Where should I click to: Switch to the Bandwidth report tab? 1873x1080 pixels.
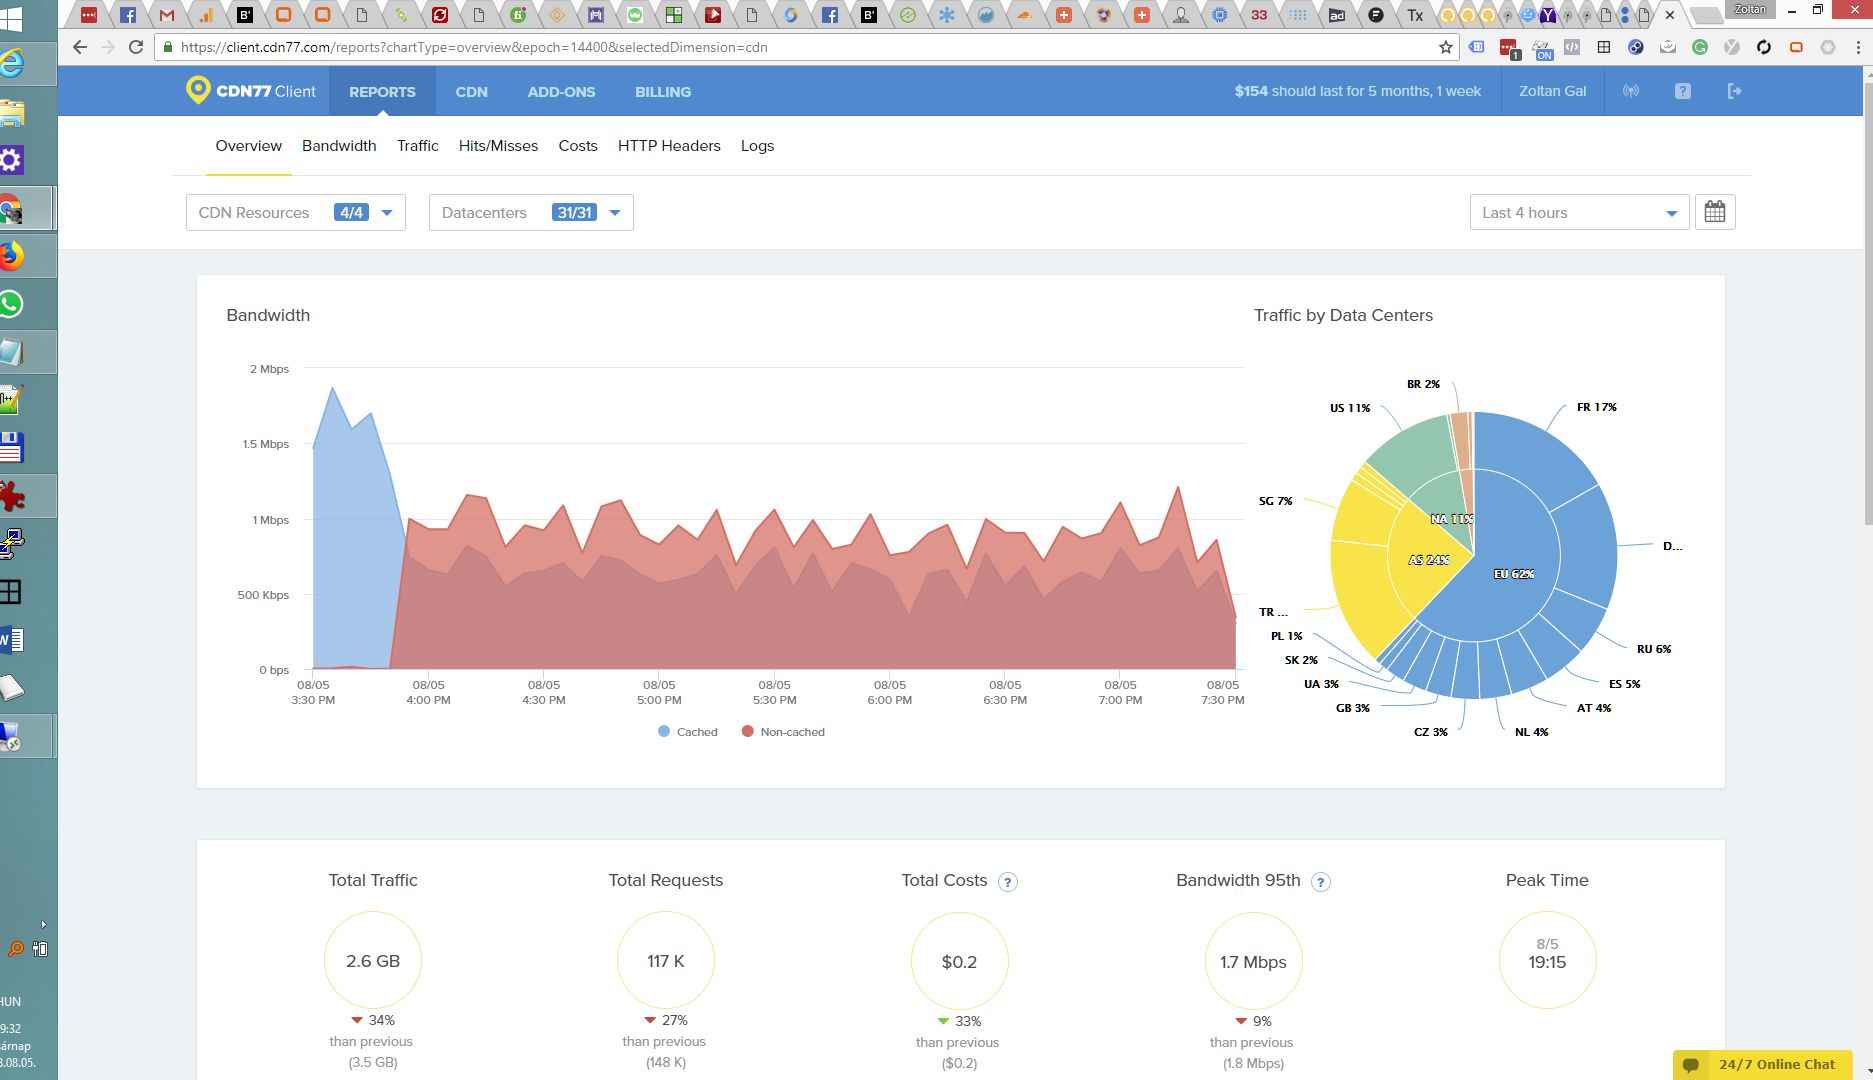(x=339, y=146)
